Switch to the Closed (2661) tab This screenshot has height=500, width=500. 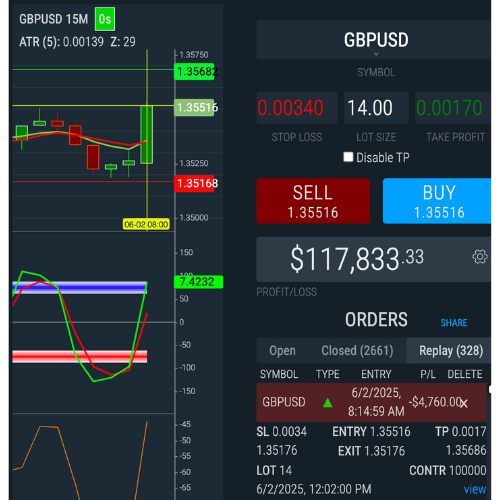point(357,351)
